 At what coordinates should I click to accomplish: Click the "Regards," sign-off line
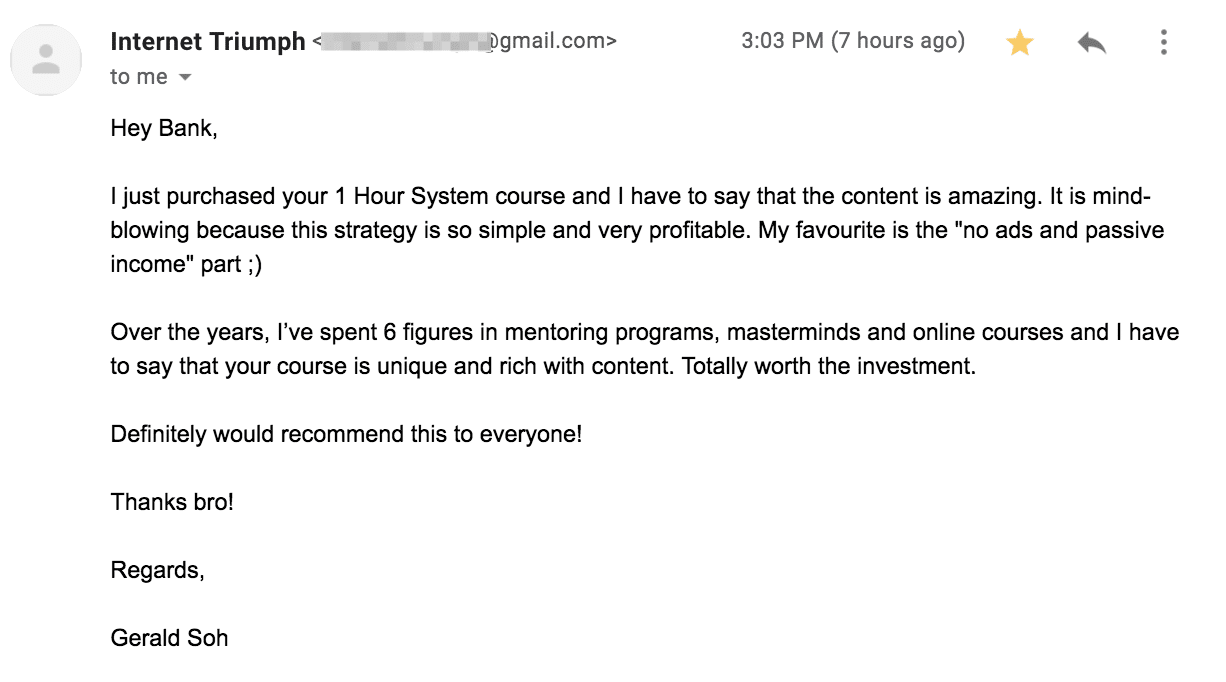(158, 570)
